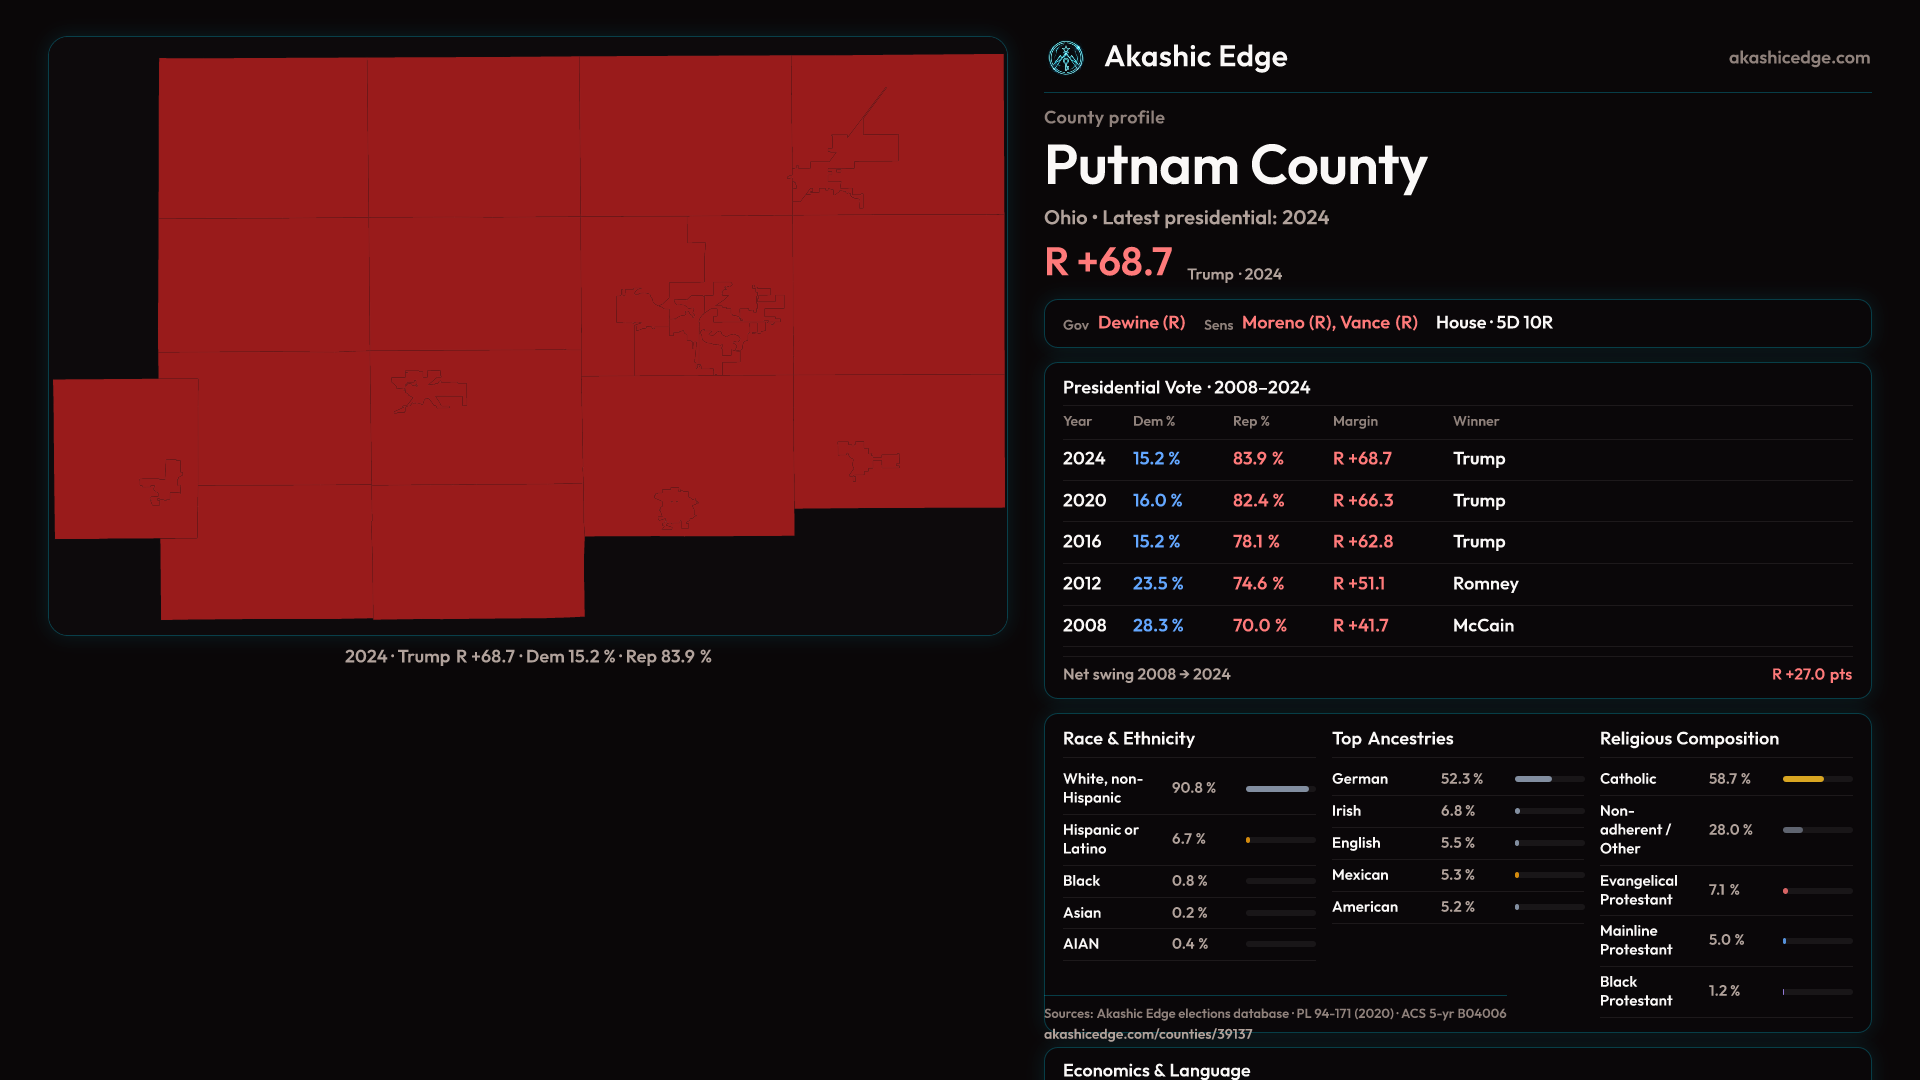Click the Putnam County title heading
The height and width of the screenshot is (1080, 1920).
tap(1235, 165)
